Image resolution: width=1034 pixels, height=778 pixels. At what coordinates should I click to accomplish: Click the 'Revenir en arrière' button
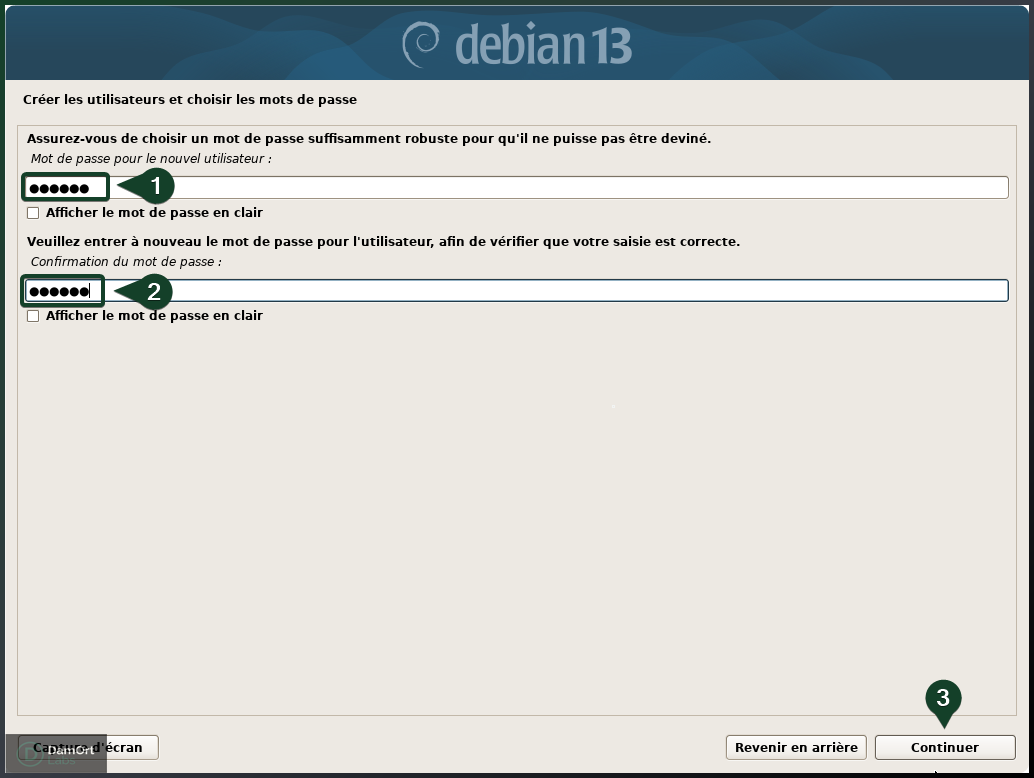(795, 747)
